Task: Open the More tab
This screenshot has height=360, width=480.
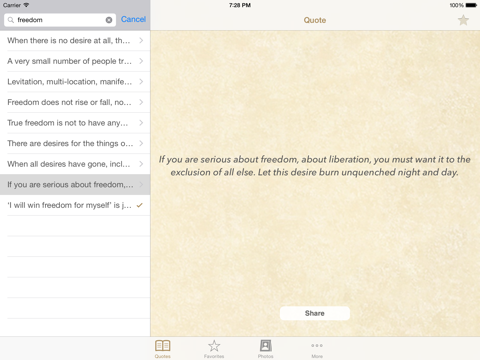Action: point(317,349)
